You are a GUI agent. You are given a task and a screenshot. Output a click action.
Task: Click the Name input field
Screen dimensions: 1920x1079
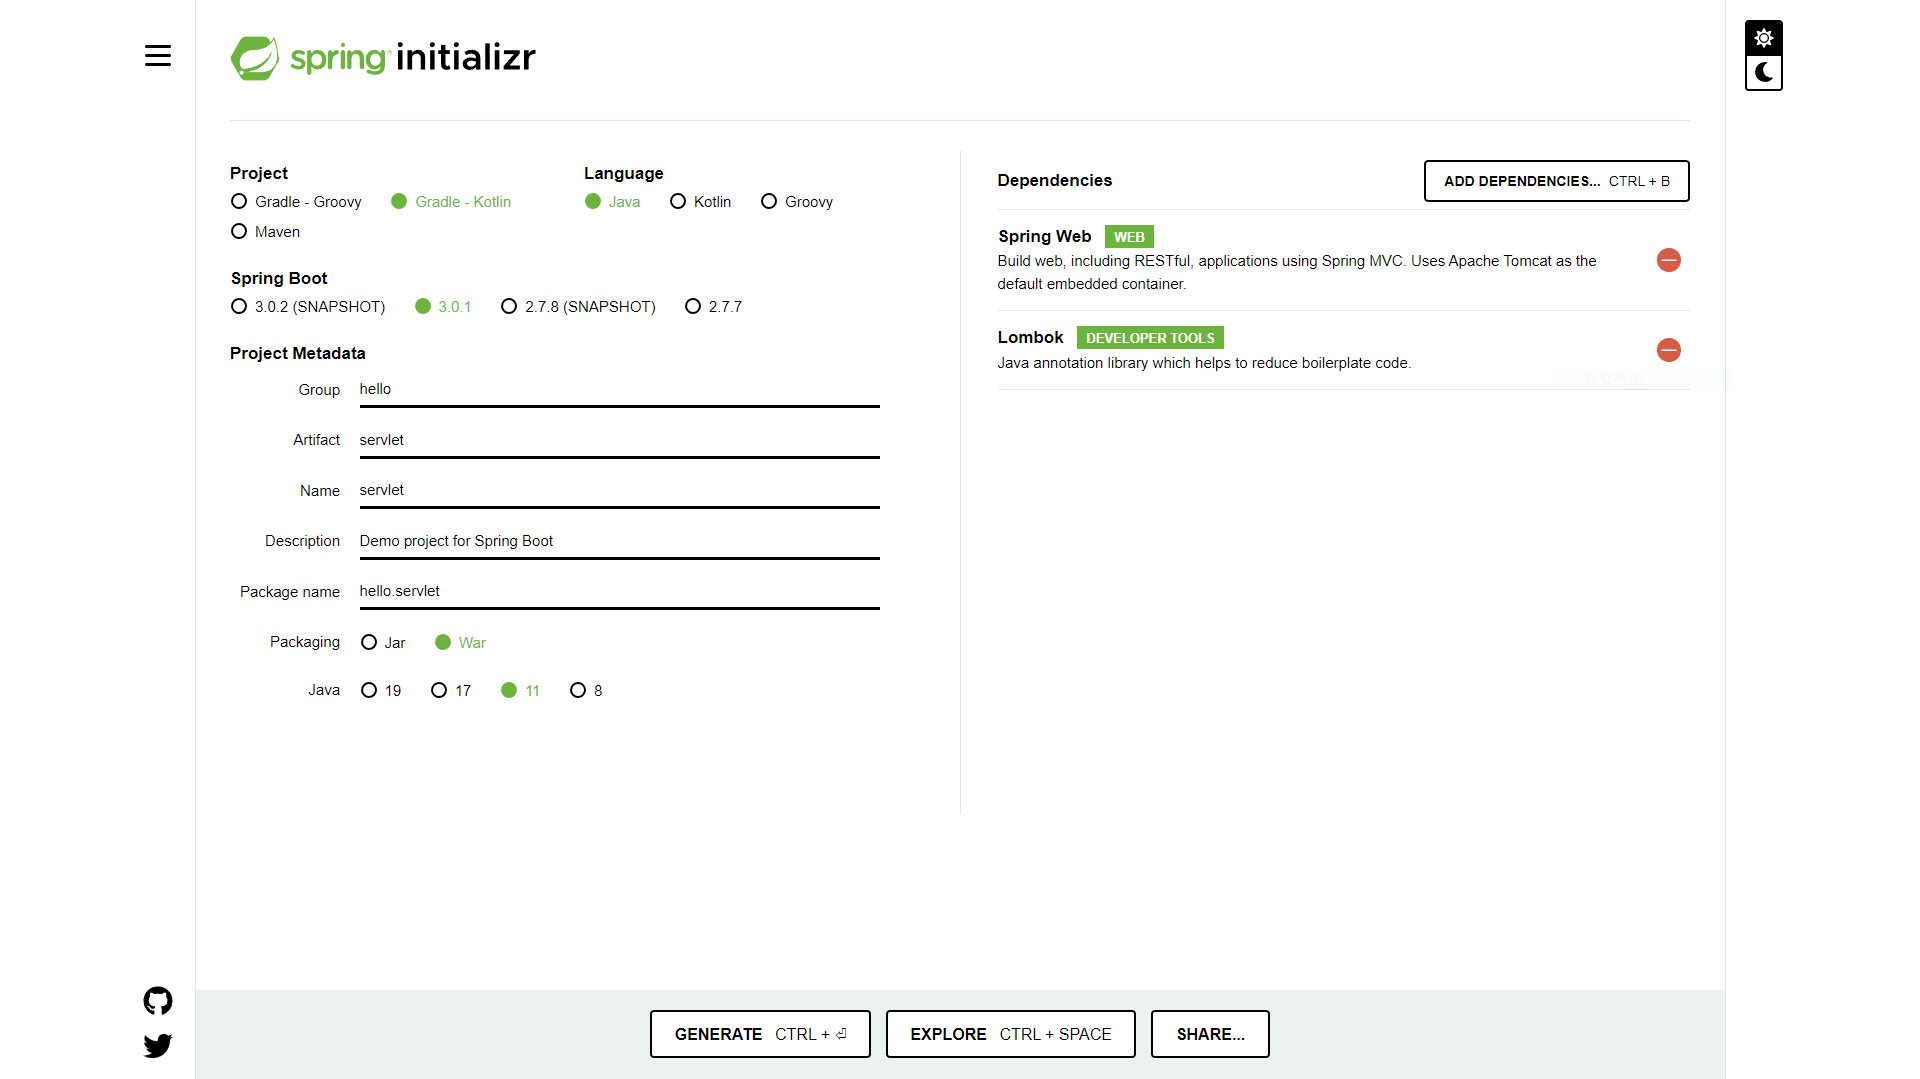620,491
